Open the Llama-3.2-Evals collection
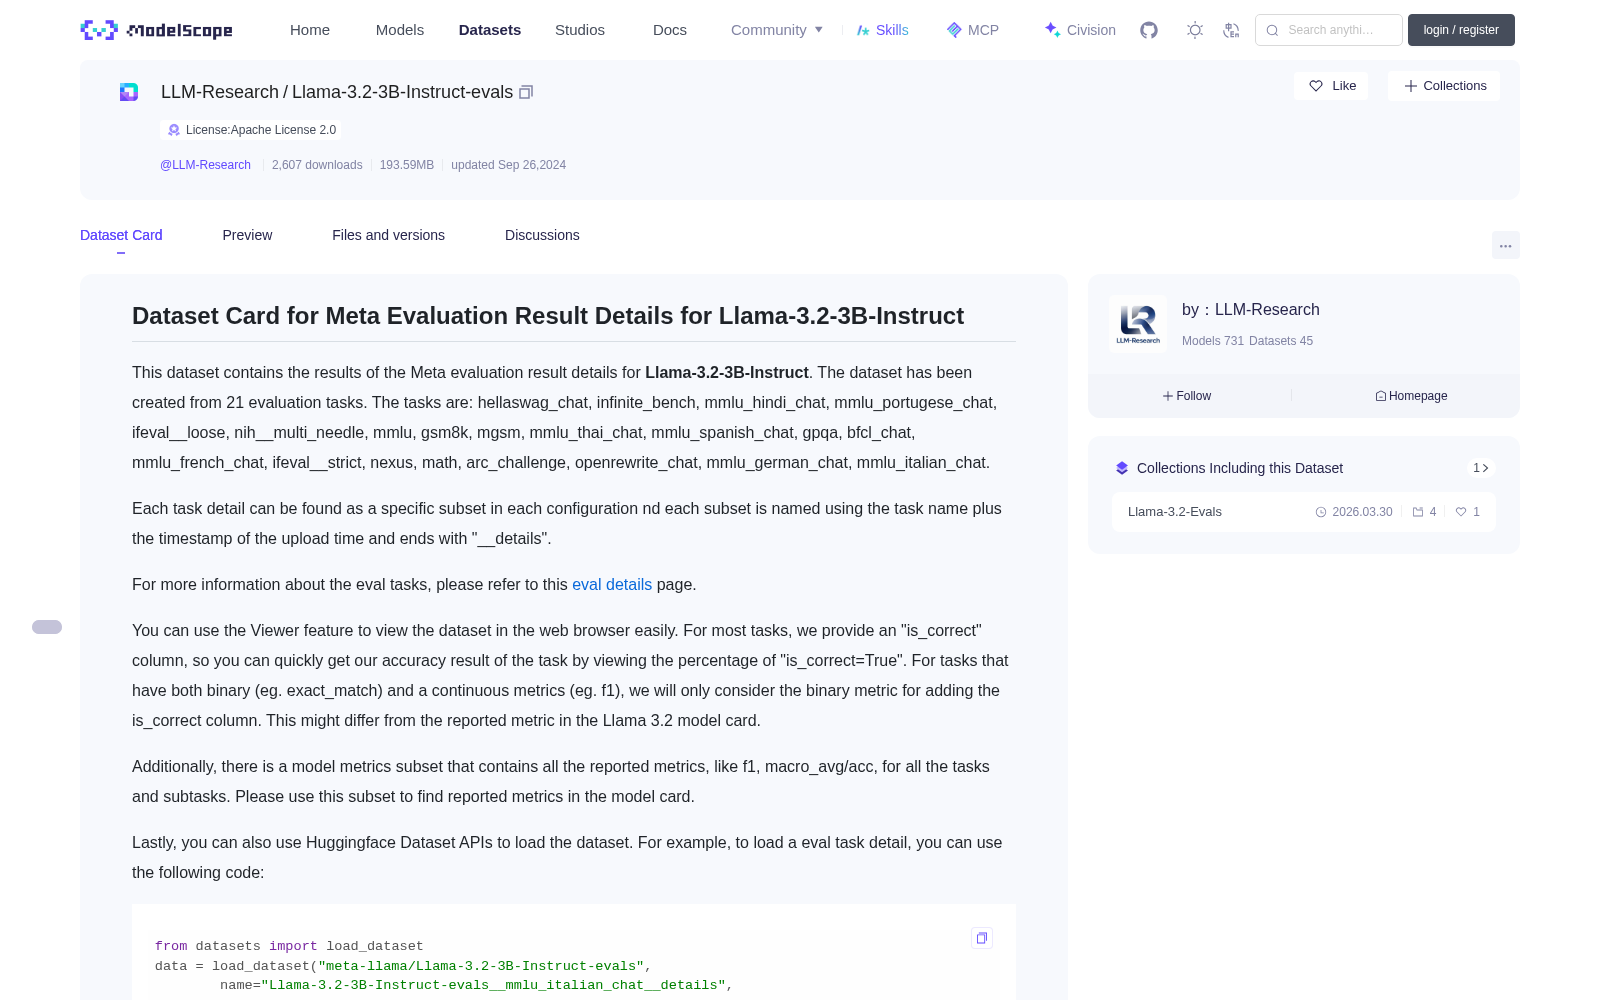Viewport: 1600px width, 1000px height. pyautogui.click(x=1304, y=512)
